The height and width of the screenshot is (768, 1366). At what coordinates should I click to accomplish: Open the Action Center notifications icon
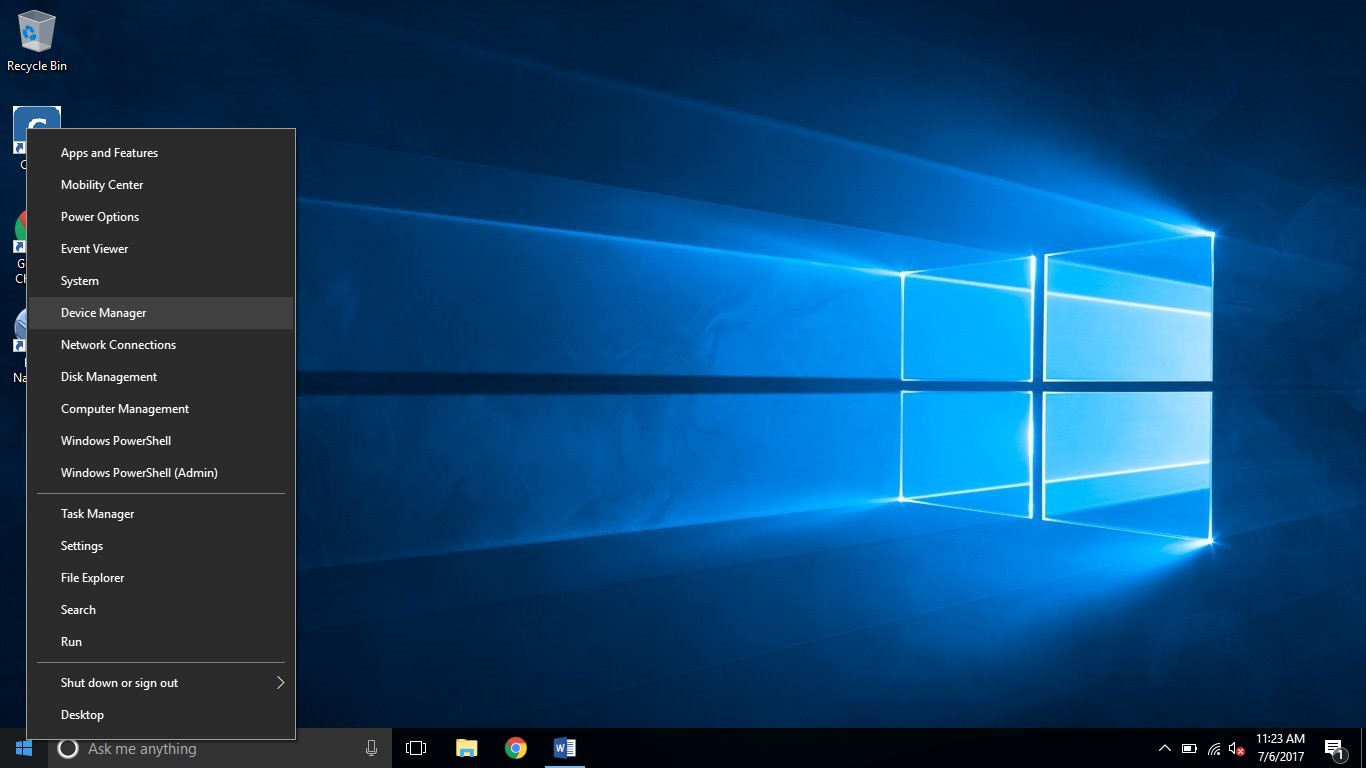(1334, 748)
